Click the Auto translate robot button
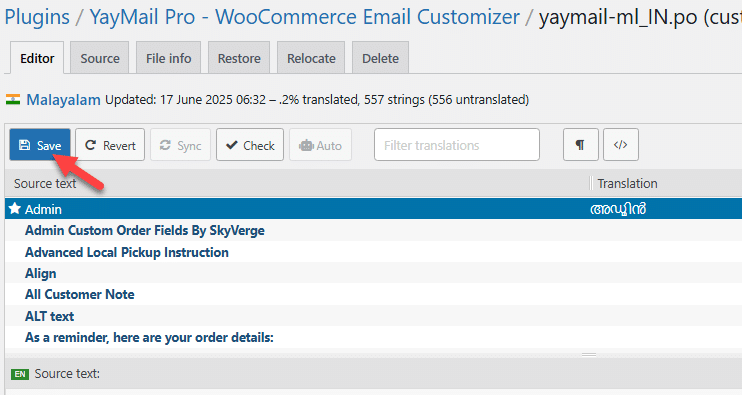Screen dimensions: 742x395 click(320, 145)
